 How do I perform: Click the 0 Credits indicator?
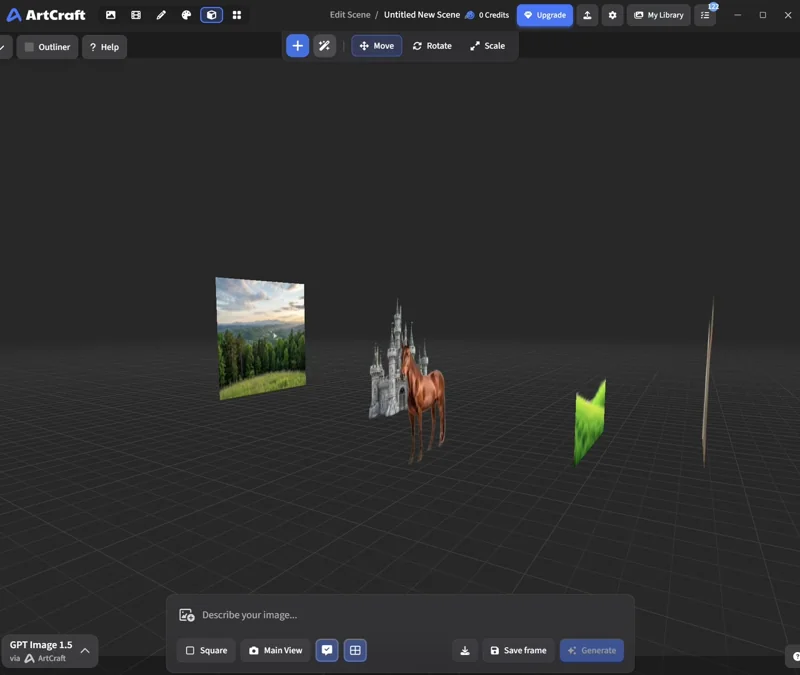point(487,15)
